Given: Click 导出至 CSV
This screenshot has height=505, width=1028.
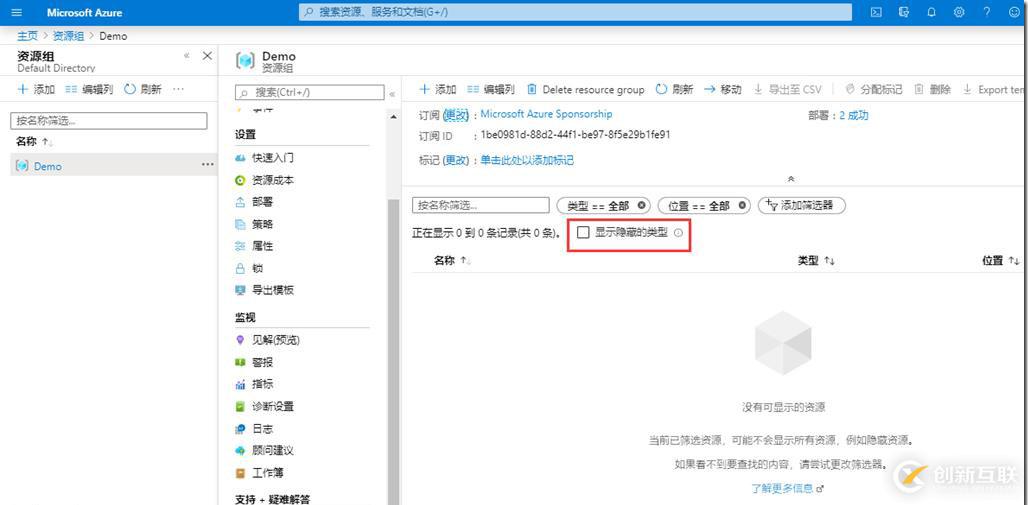Looking at the screenshot, I should [x=787, y=89].
